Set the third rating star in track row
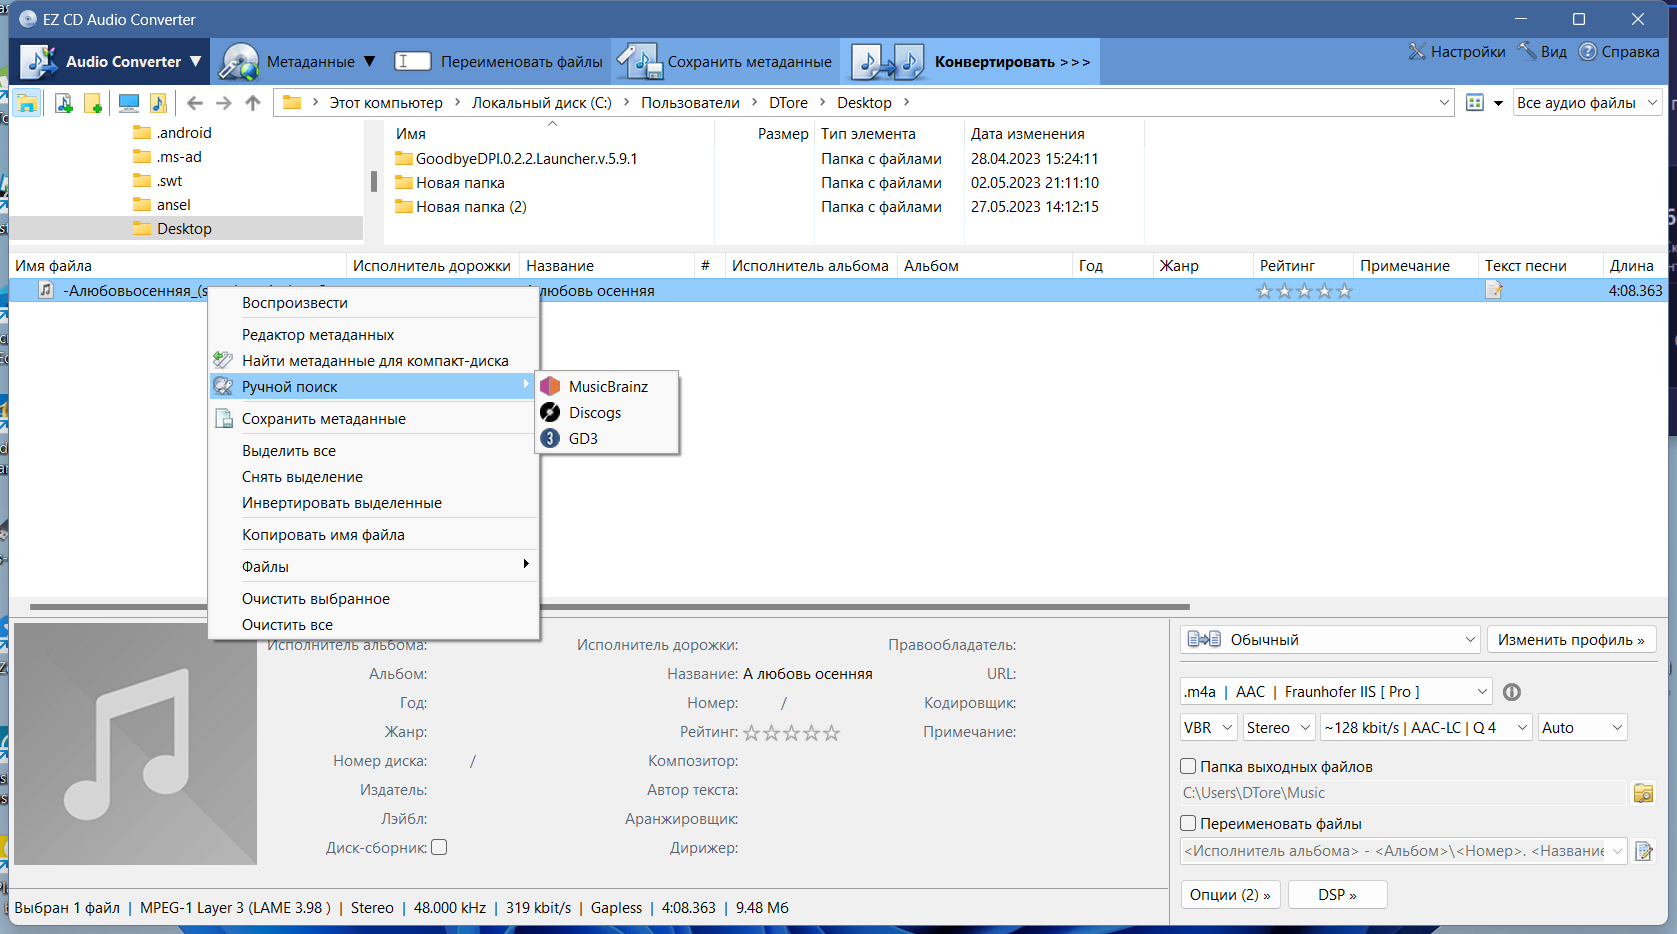Viewport: 1677px width, 934px height. point(1304,291)
